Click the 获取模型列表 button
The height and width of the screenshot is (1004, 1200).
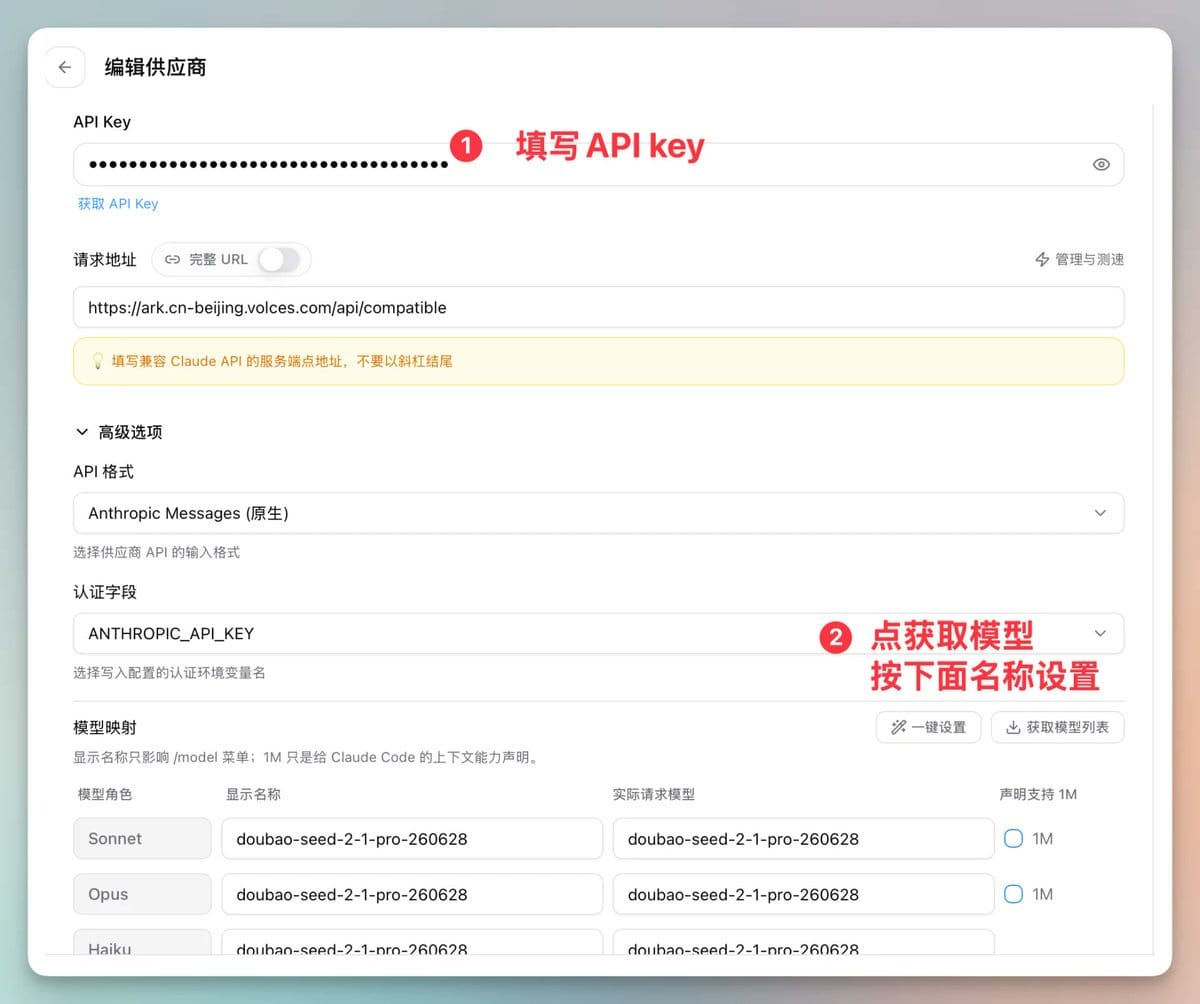[1057, 727]
